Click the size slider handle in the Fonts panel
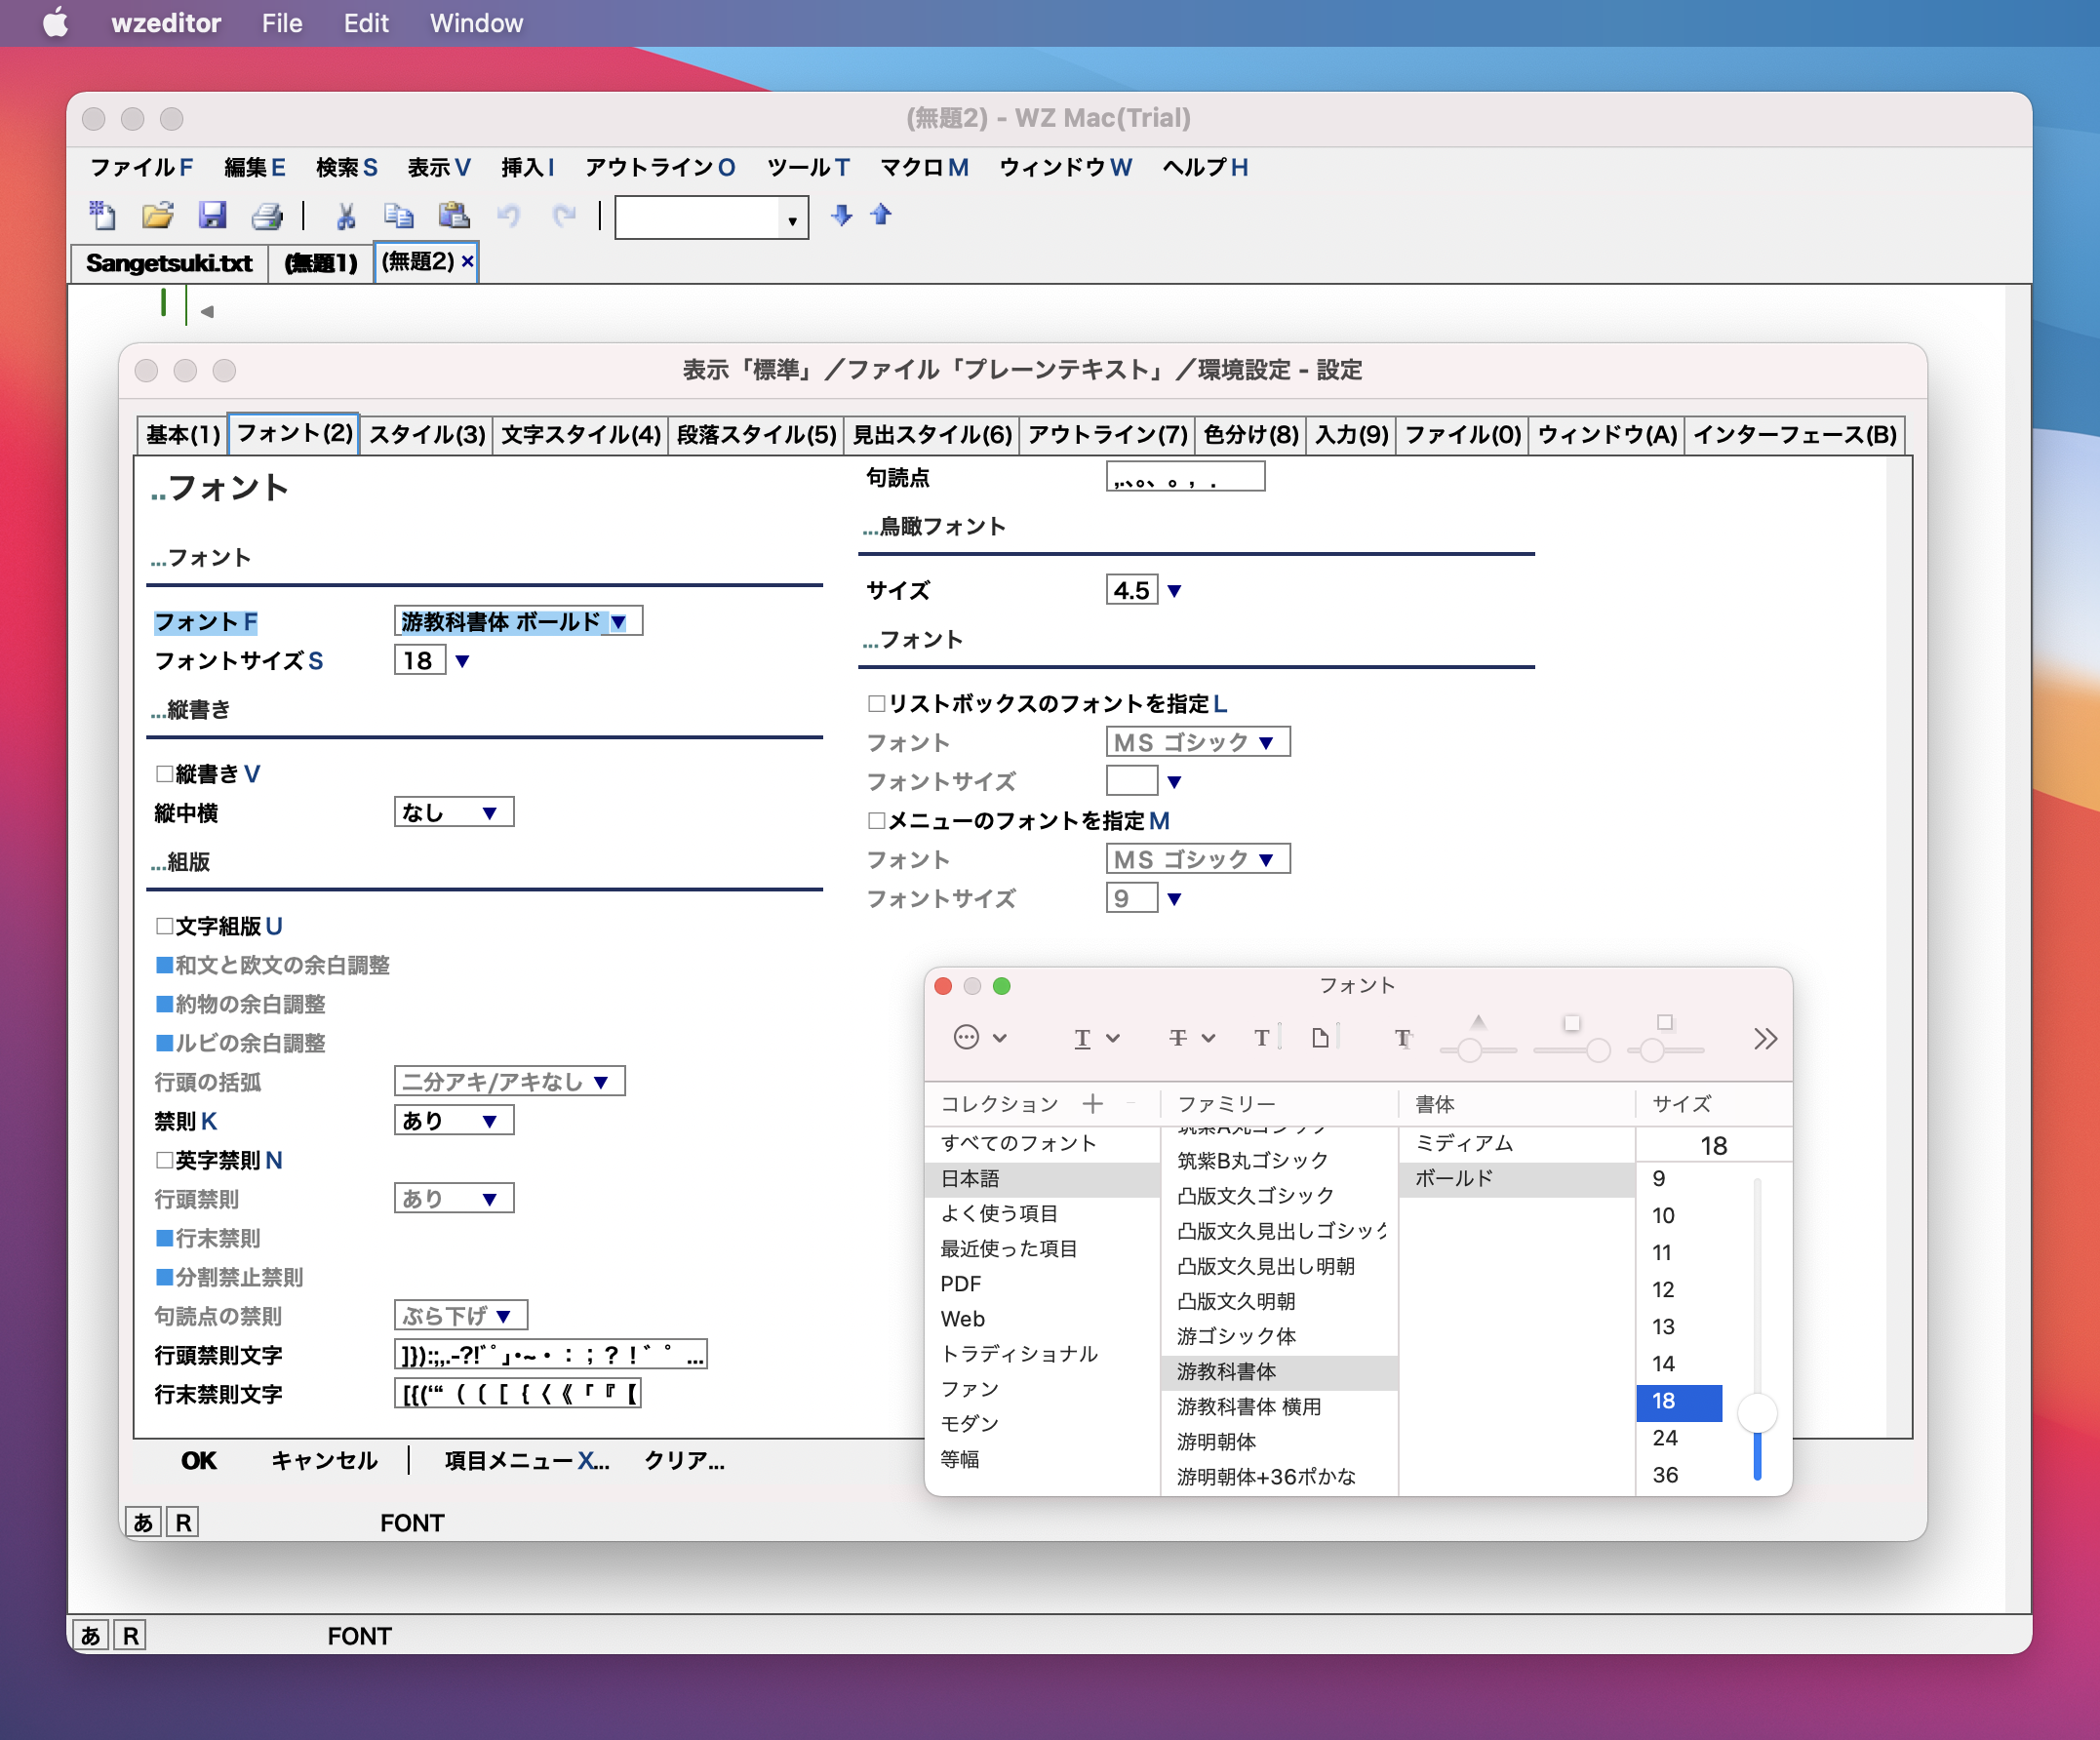This screenshot has height=1740, width=2100. (1756, 1413)
